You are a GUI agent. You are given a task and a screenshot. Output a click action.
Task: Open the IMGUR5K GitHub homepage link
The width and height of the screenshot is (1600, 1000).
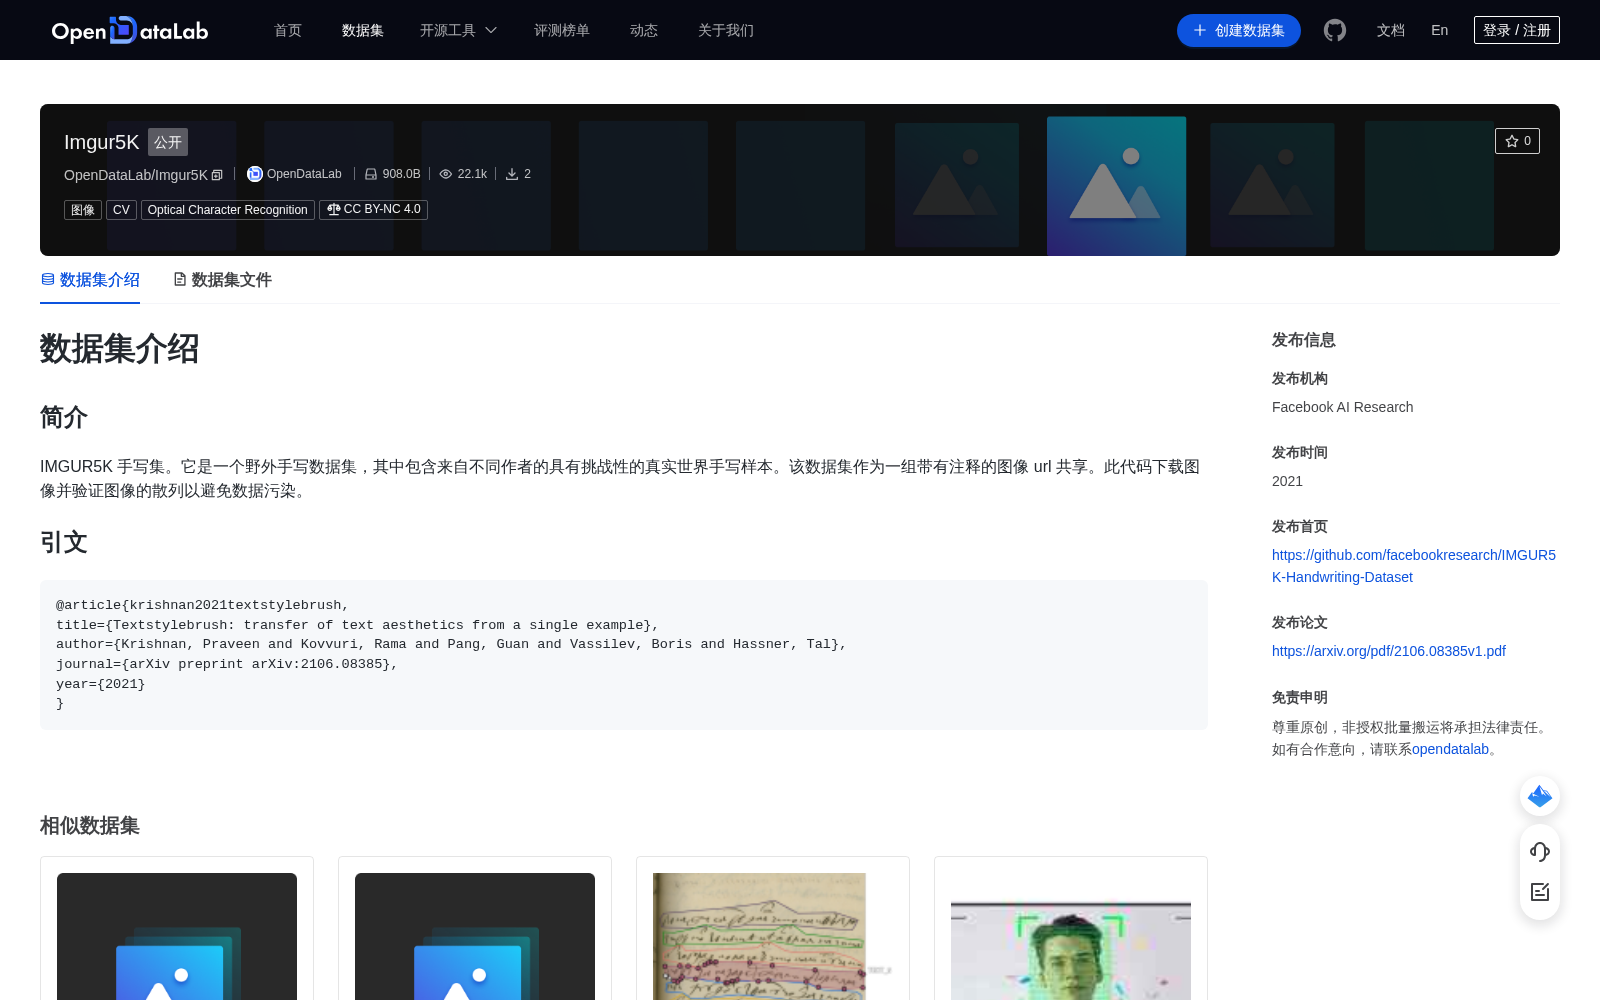tap(1414, 566)
